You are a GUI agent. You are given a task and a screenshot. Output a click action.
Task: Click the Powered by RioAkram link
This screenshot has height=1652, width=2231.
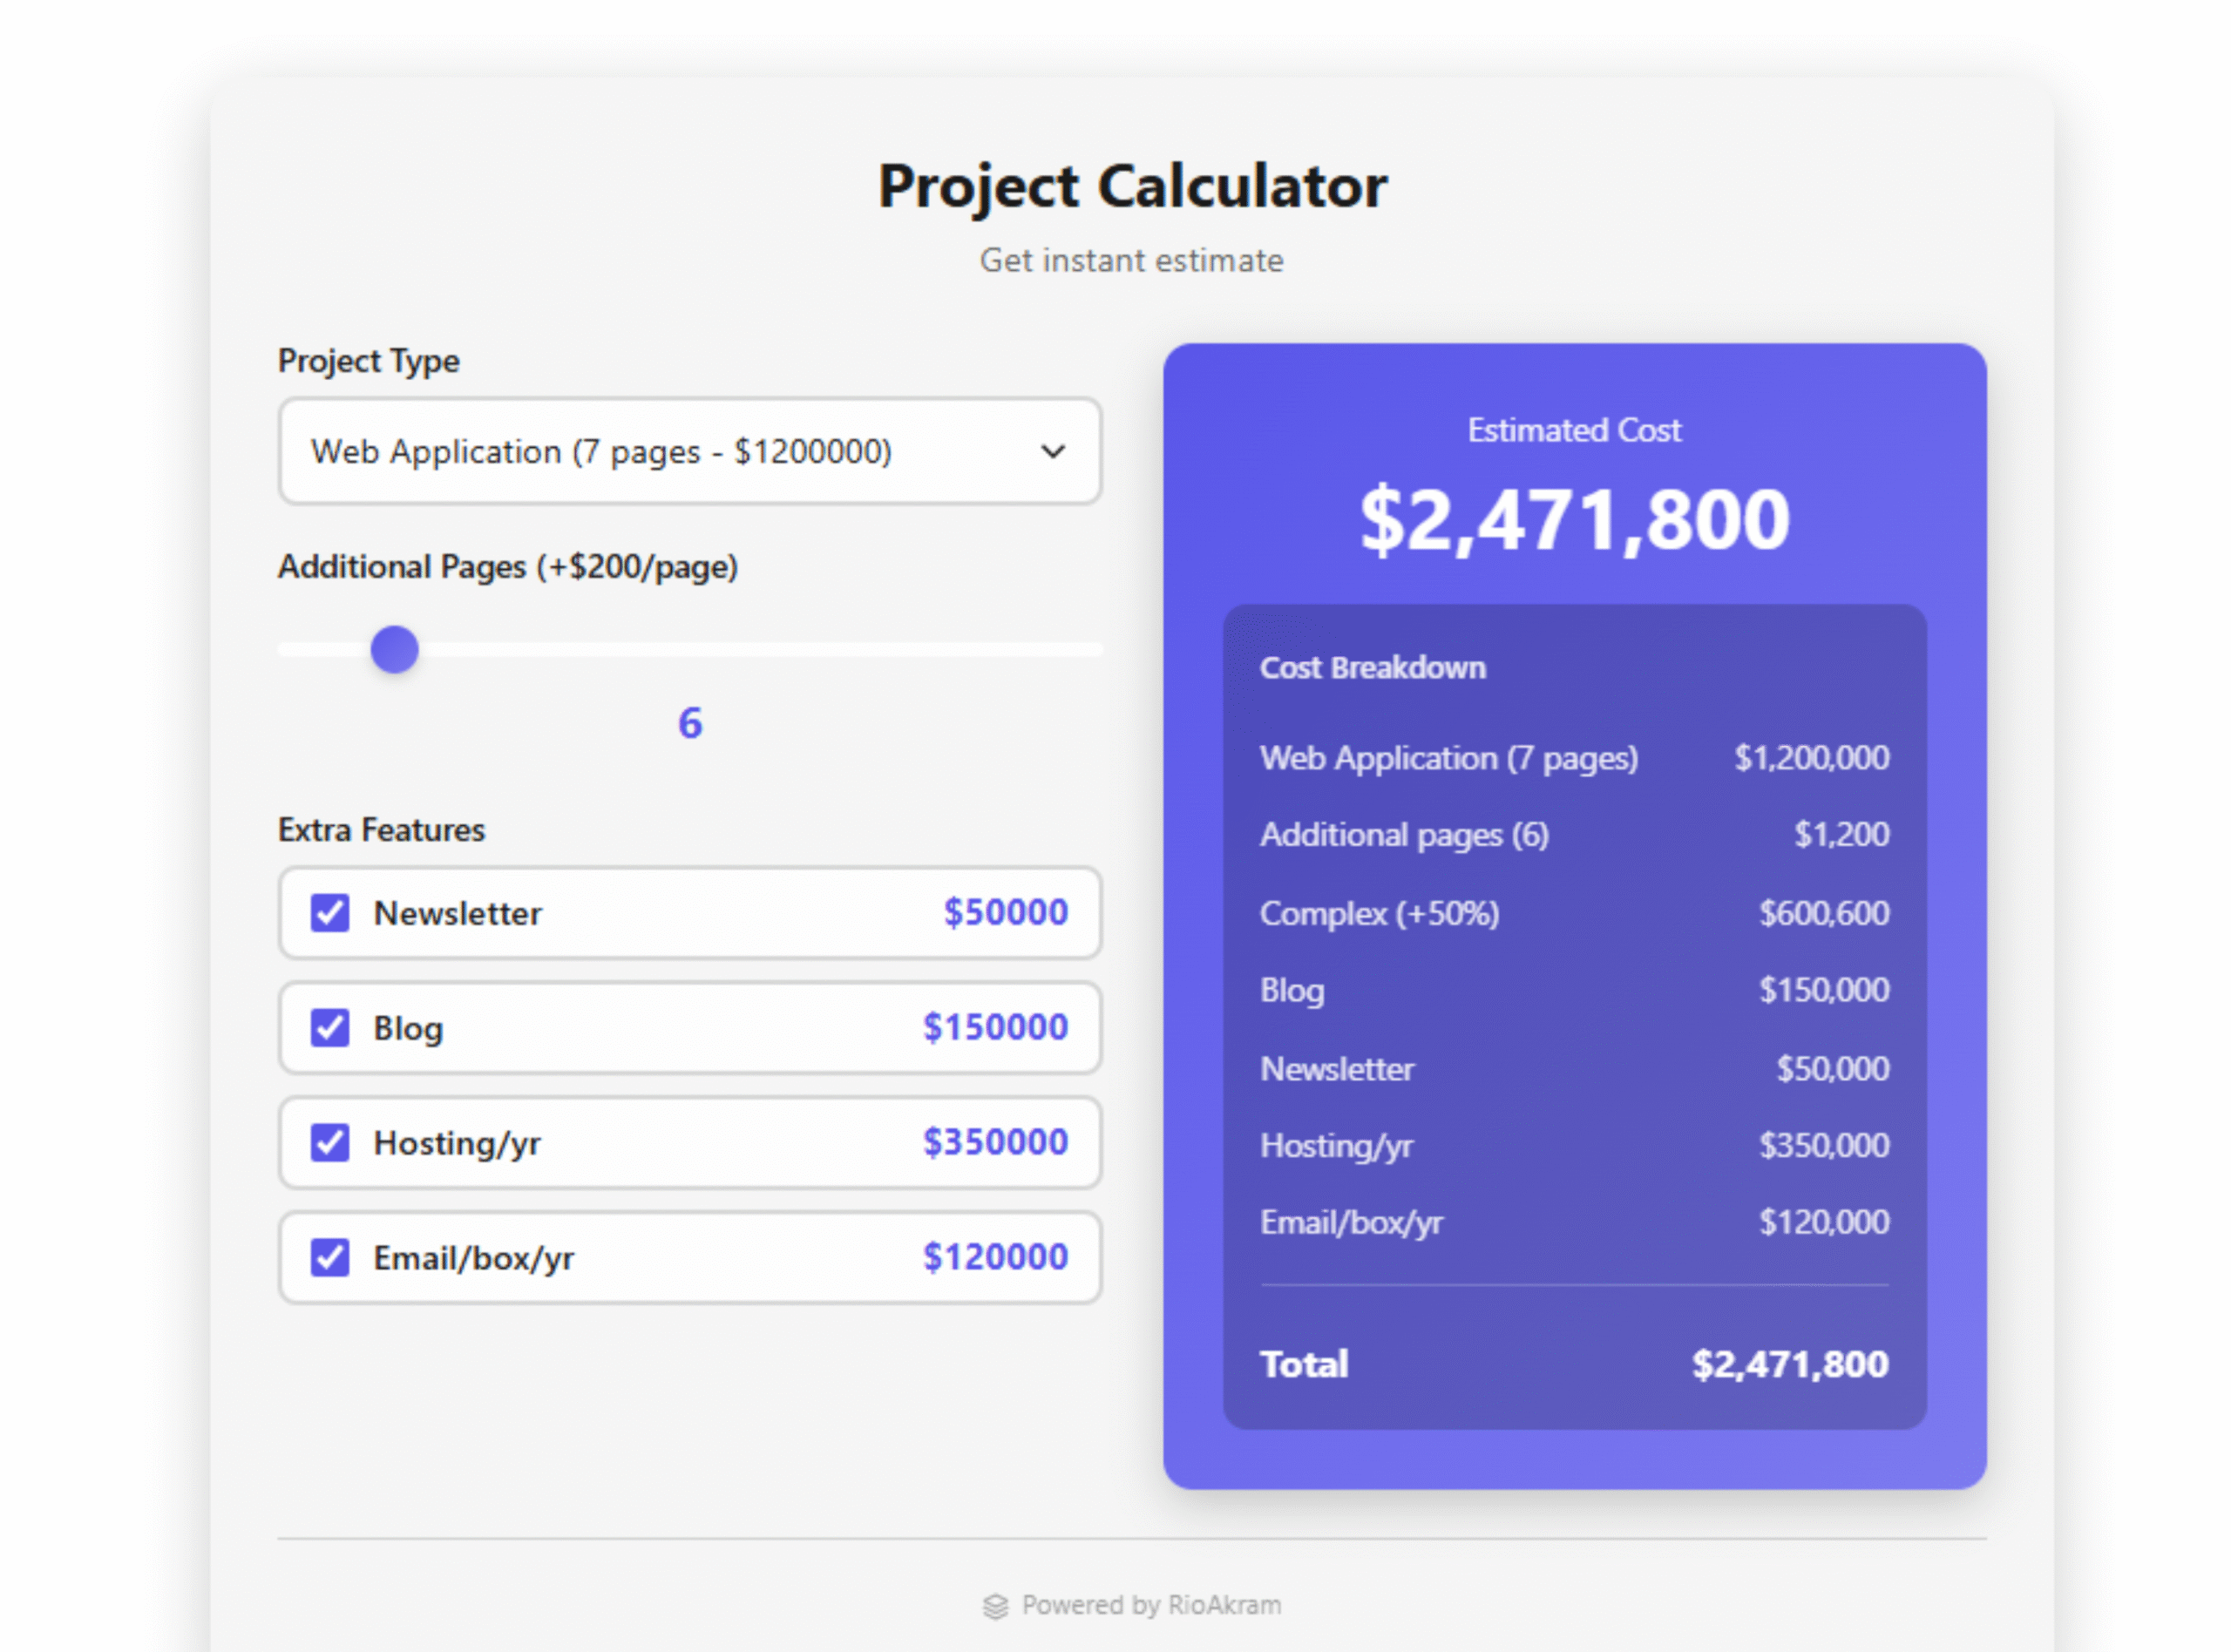click(x=1150, y=1606)
